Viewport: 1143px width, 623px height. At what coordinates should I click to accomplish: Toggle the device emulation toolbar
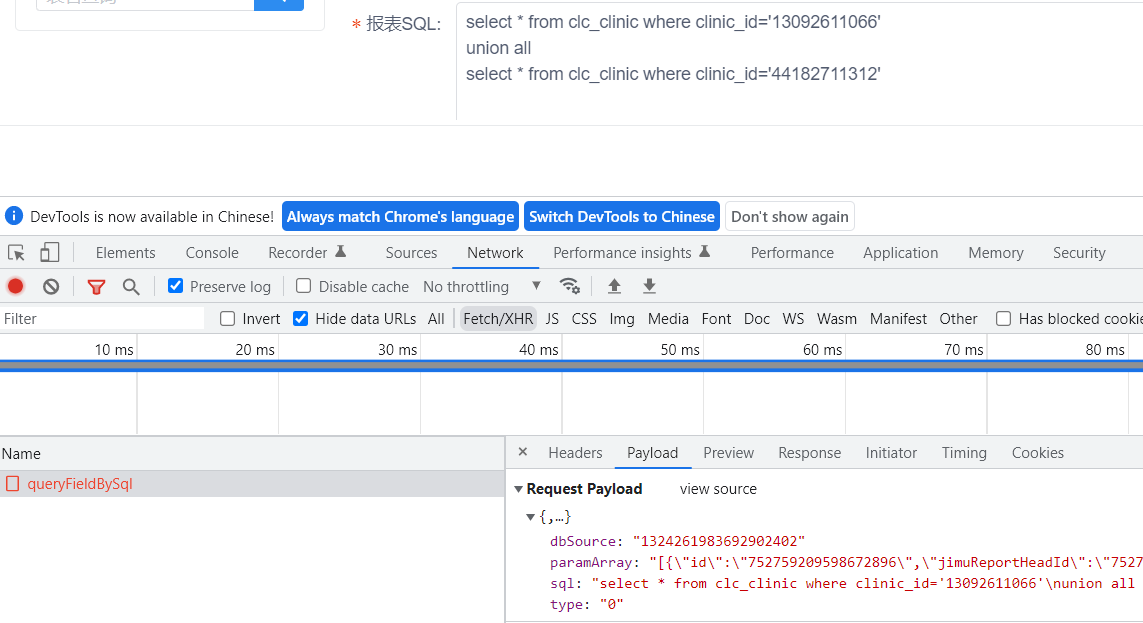50,252
